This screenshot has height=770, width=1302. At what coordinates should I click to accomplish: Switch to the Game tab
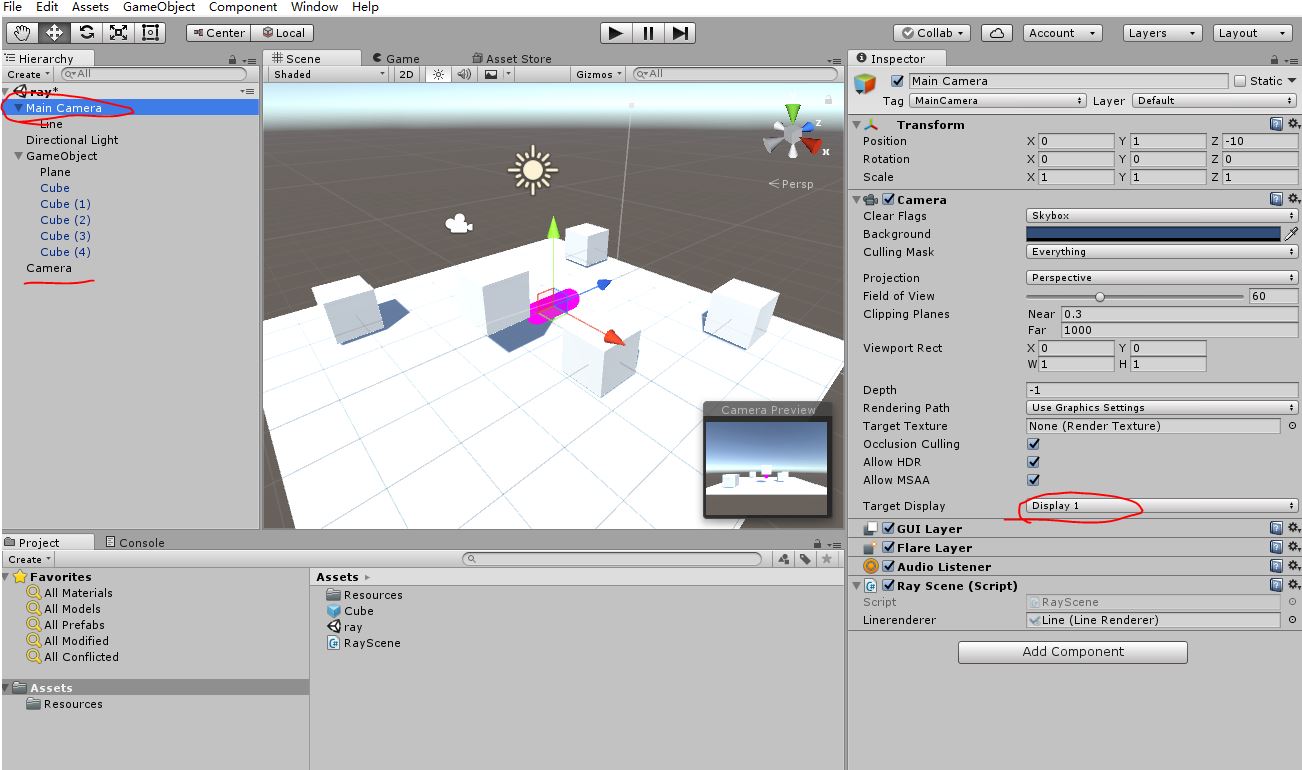tap(396, 58)
